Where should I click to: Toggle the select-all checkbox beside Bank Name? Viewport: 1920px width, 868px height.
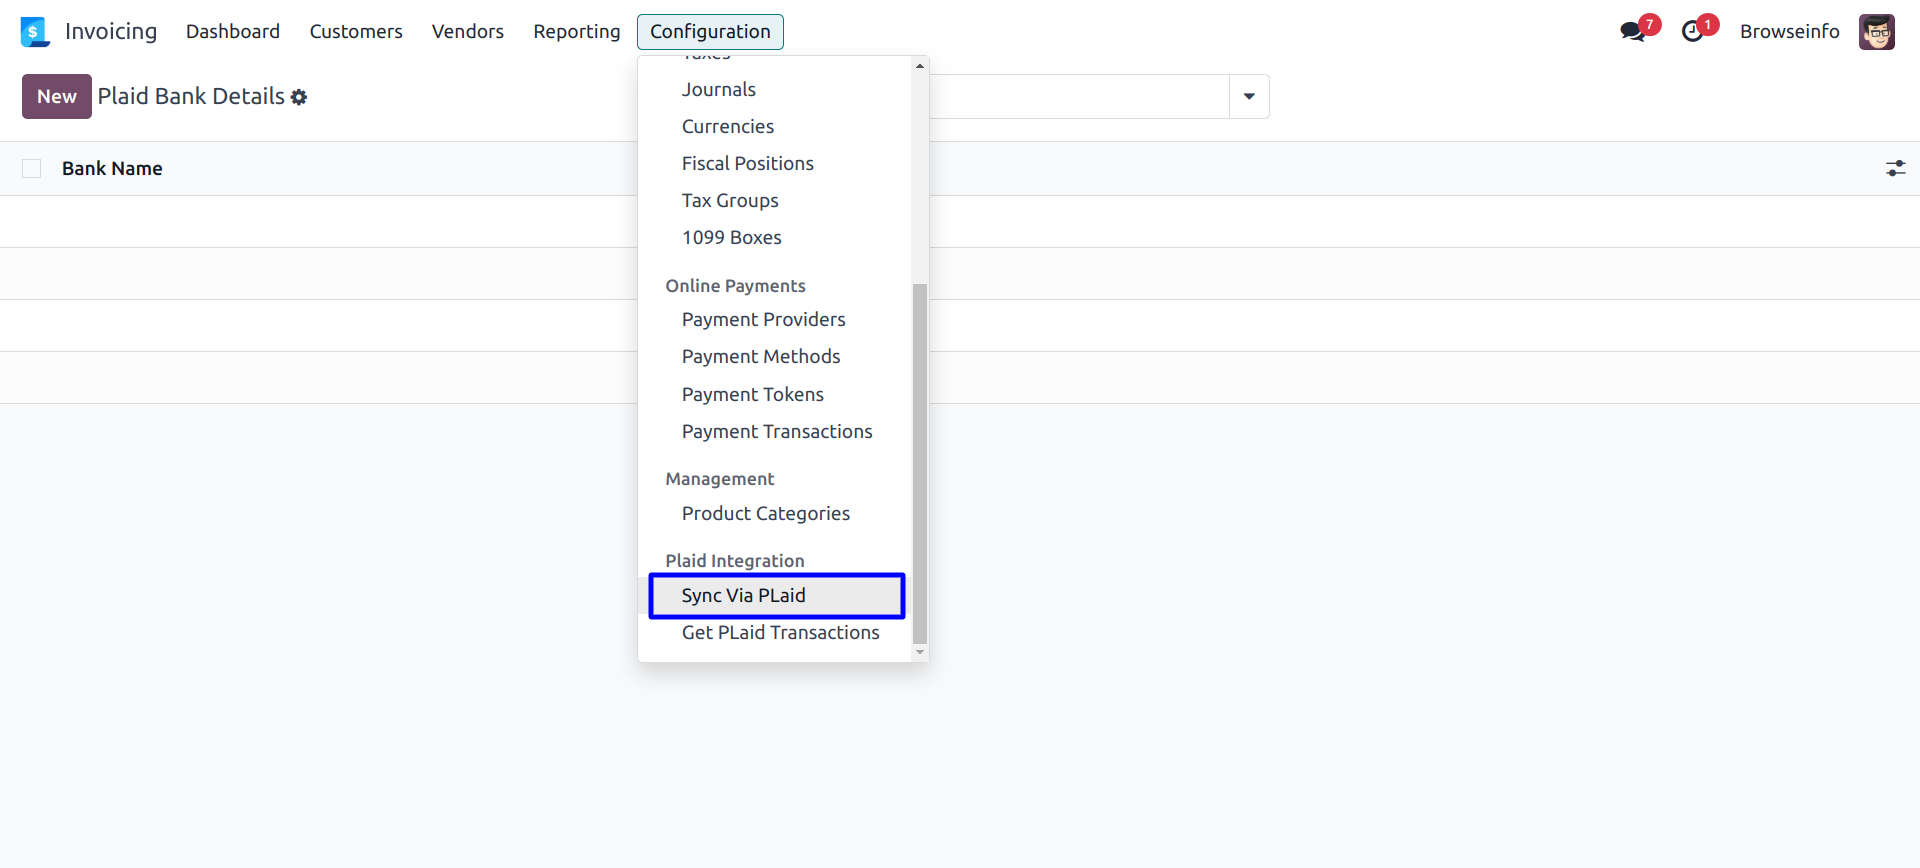(x=32, y=169)
